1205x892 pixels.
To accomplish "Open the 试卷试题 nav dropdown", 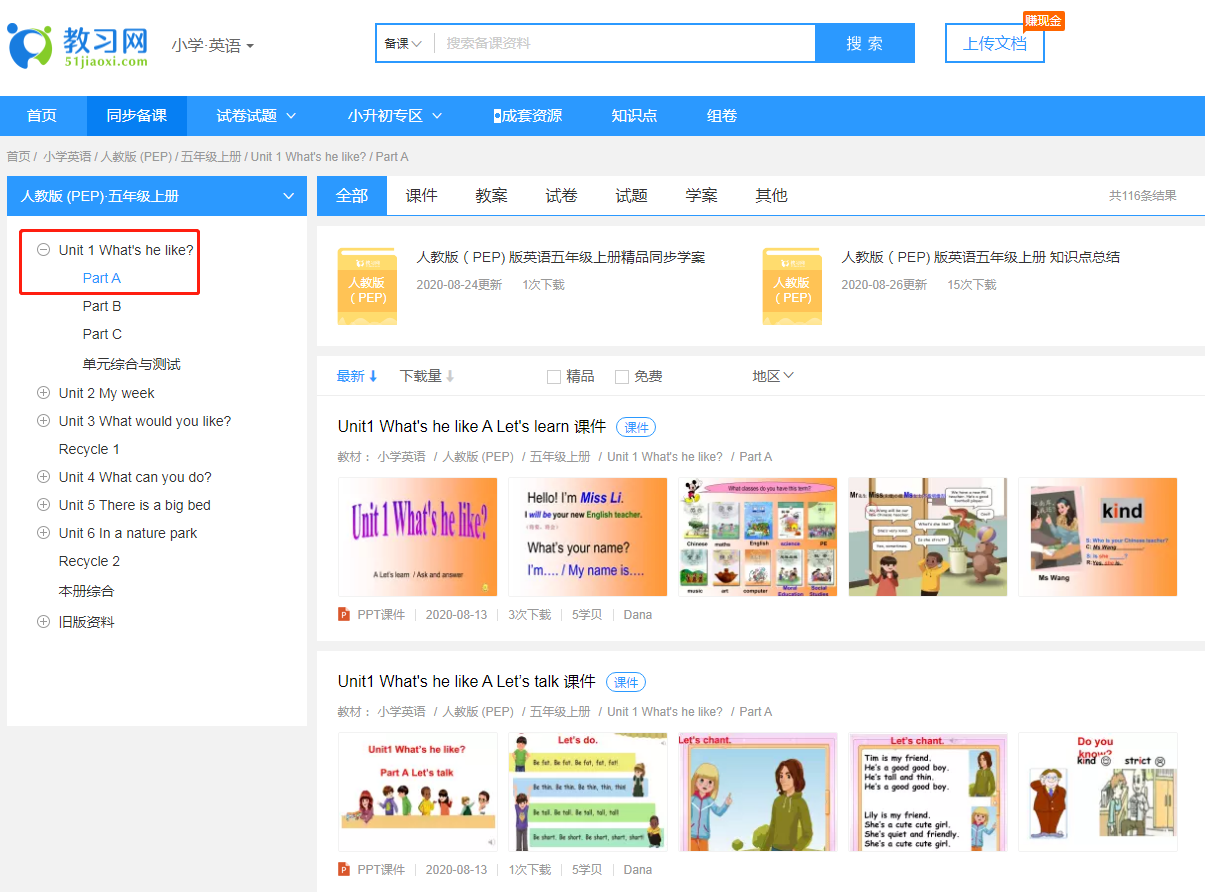I will pyautogui.click(x=257, y=116).
